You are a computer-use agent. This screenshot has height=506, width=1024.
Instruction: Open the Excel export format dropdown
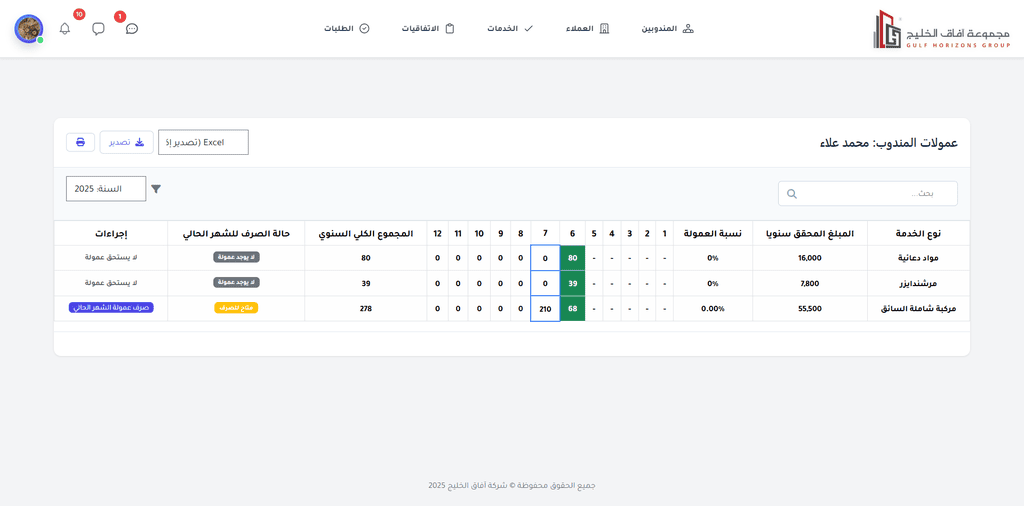point(203,142)
